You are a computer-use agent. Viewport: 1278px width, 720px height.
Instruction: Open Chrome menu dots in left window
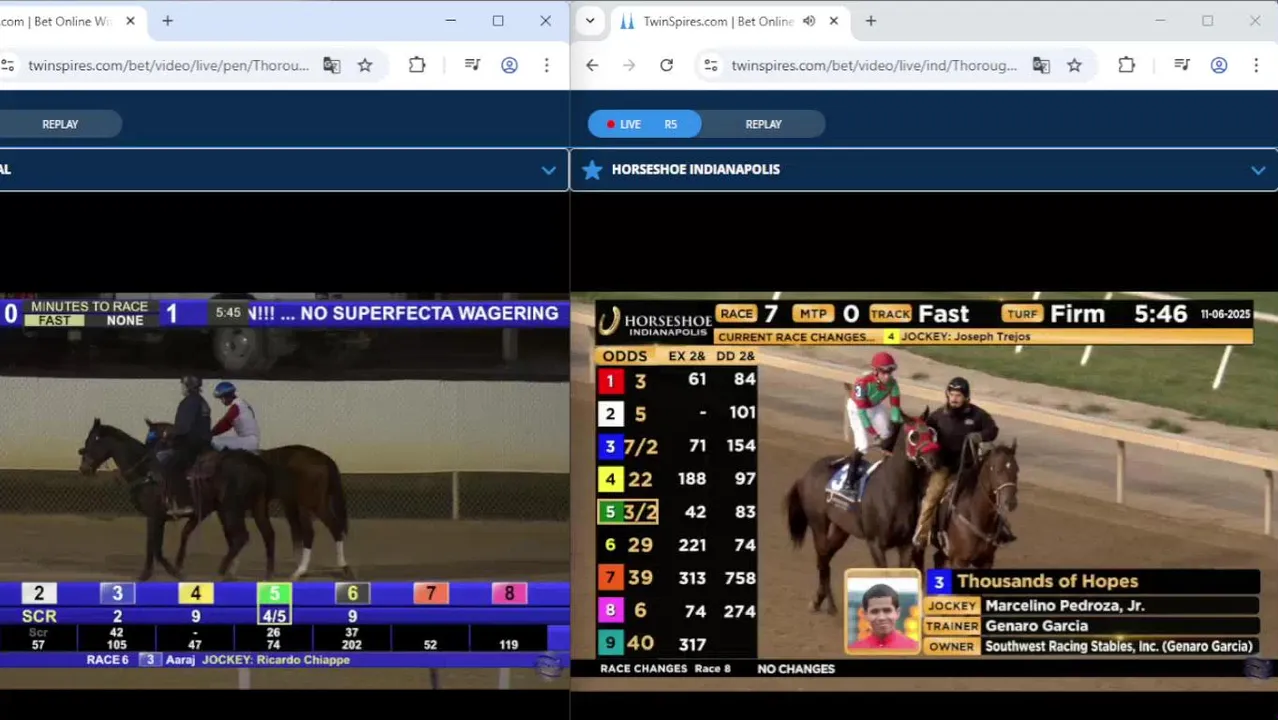click(546, 65)
